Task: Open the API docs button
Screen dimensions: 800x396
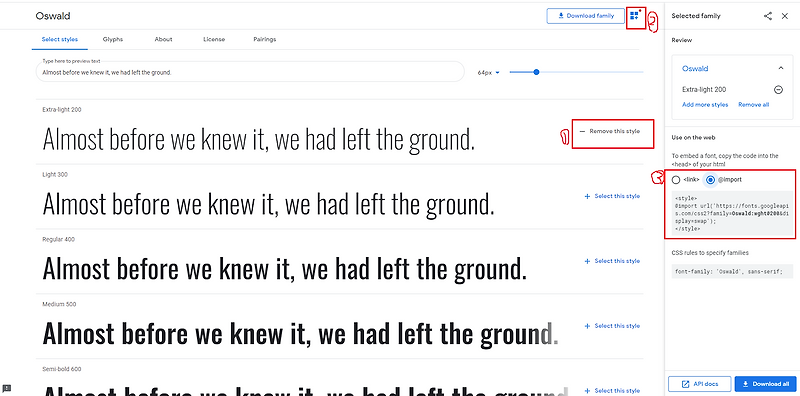Action: pos(700,384)
